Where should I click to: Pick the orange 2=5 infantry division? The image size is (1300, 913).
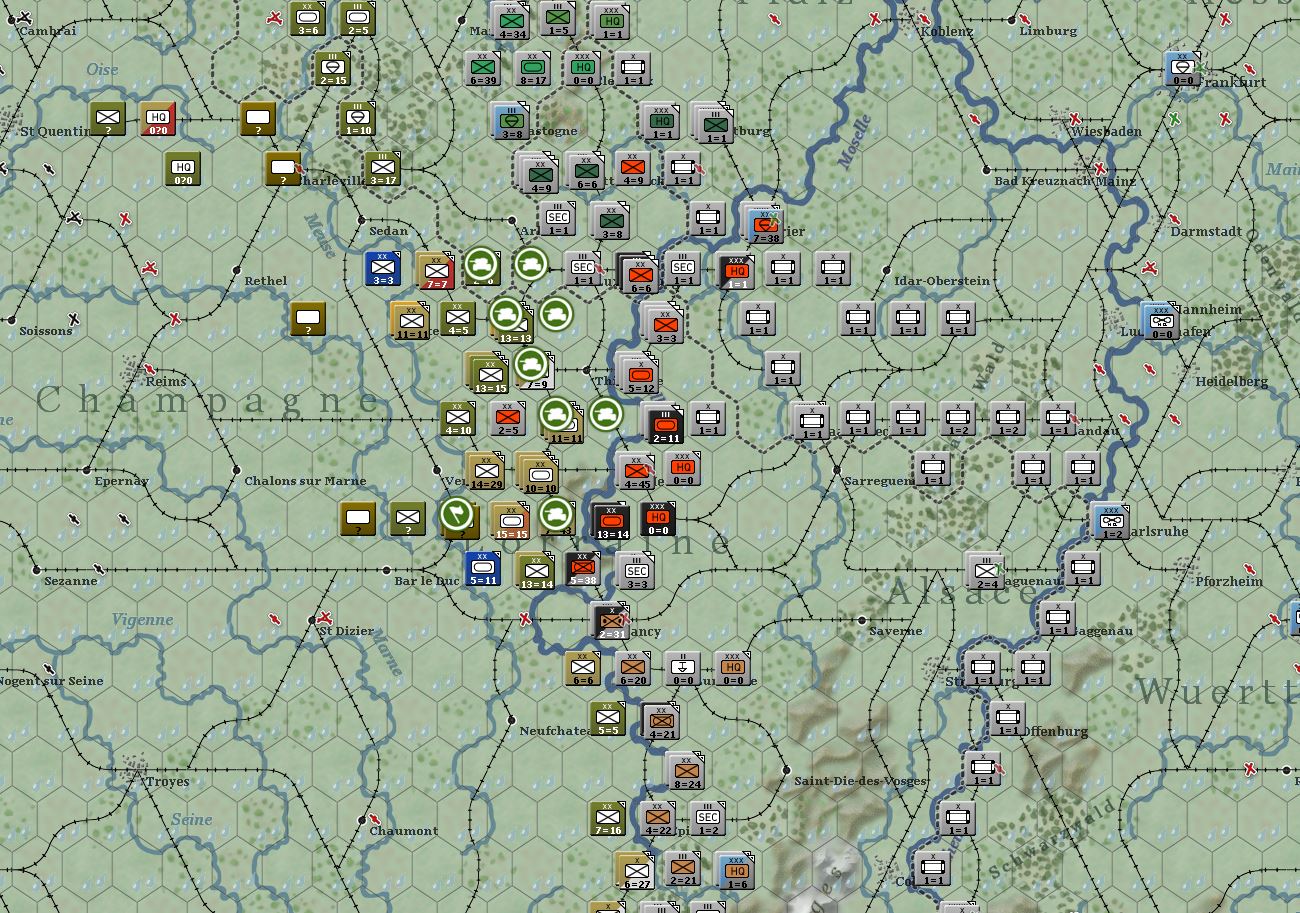point(508,419)
